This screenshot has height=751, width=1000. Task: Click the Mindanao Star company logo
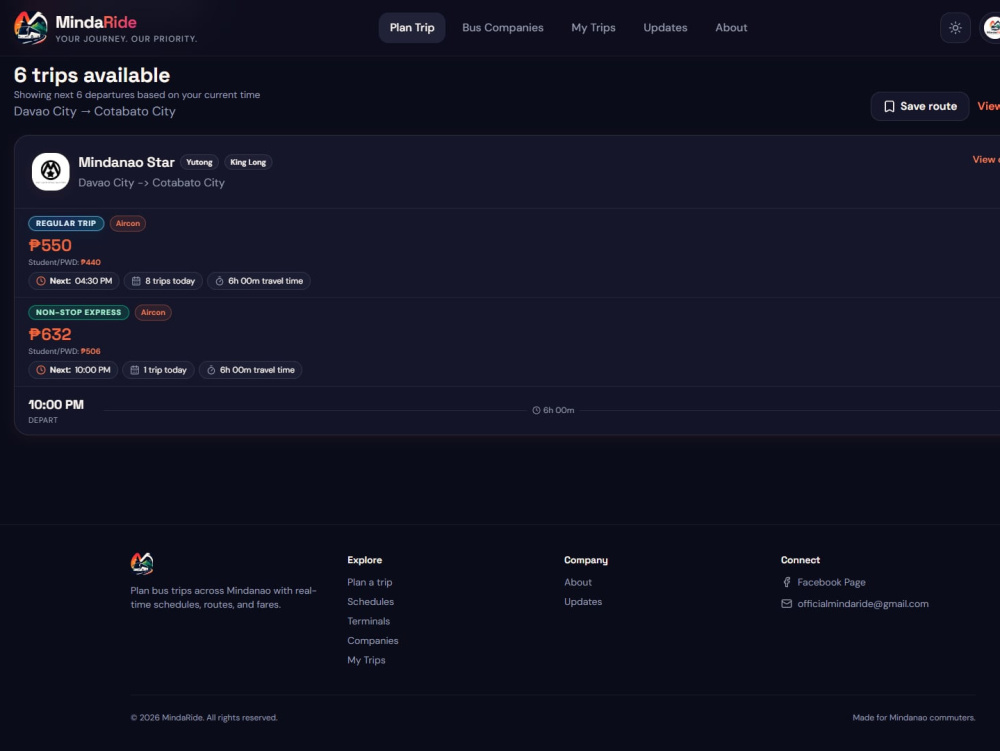(50, 171)
